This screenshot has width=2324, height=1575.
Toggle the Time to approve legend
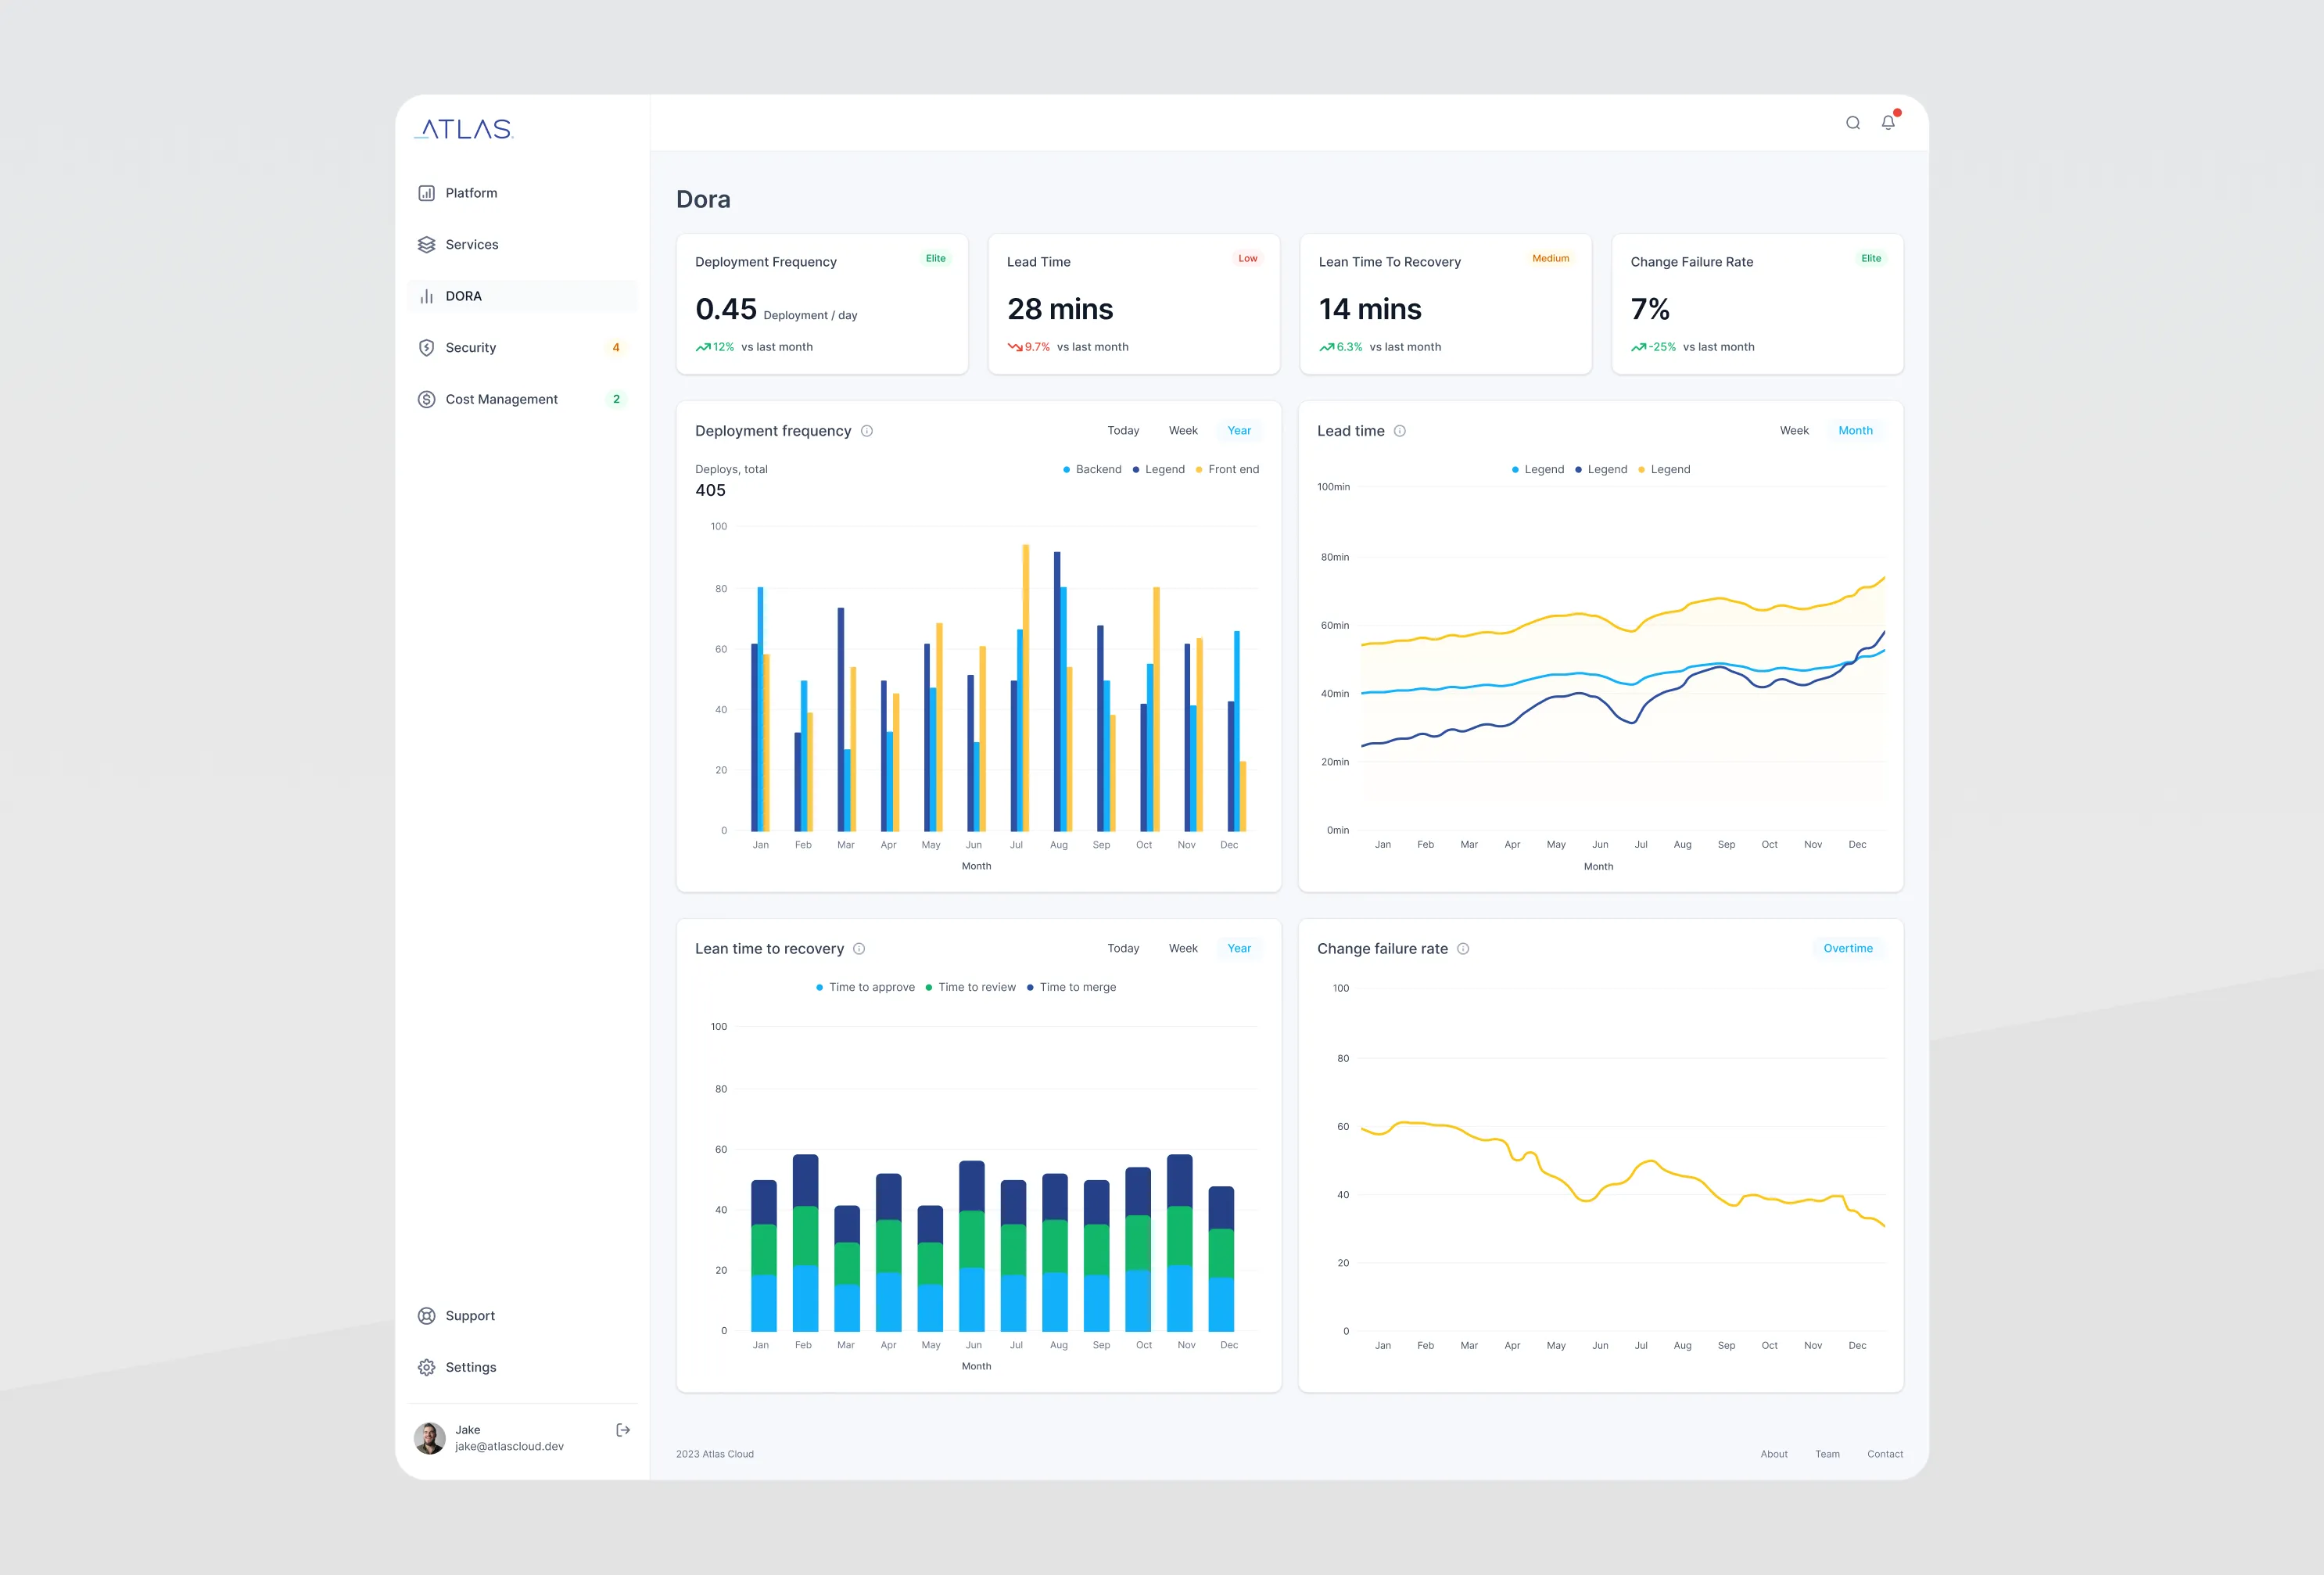pyautogui.click(x=865, y=988)
